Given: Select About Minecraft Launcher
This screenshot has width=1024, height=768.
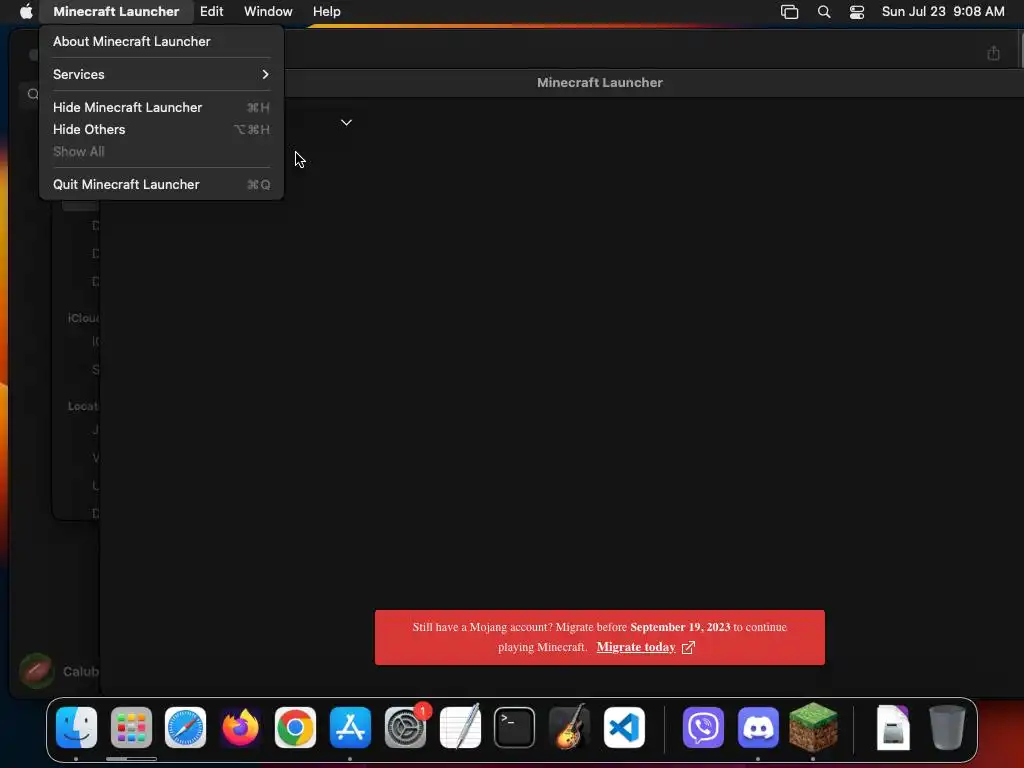Looking at the screenshot, I should [161, 41].
